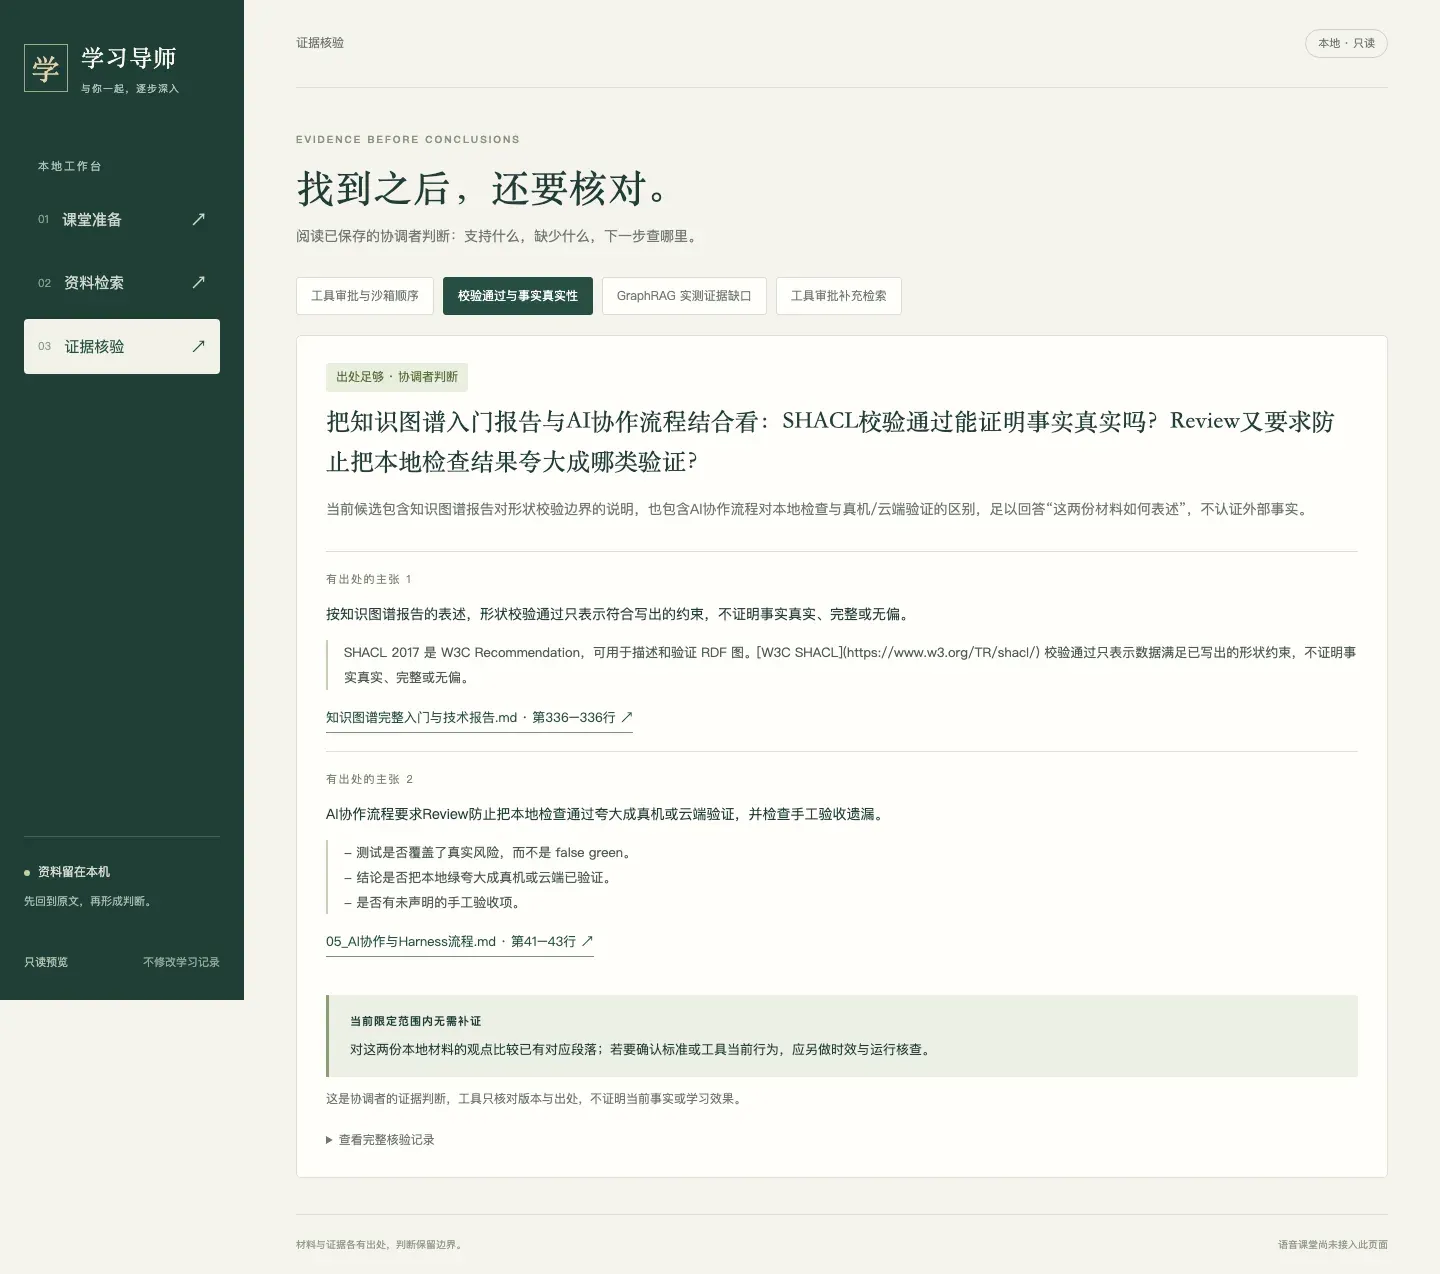Click the arrow icon beside 课堂准备
The height and width of the screenshot is (1274, 1440).
click(198, 219)
